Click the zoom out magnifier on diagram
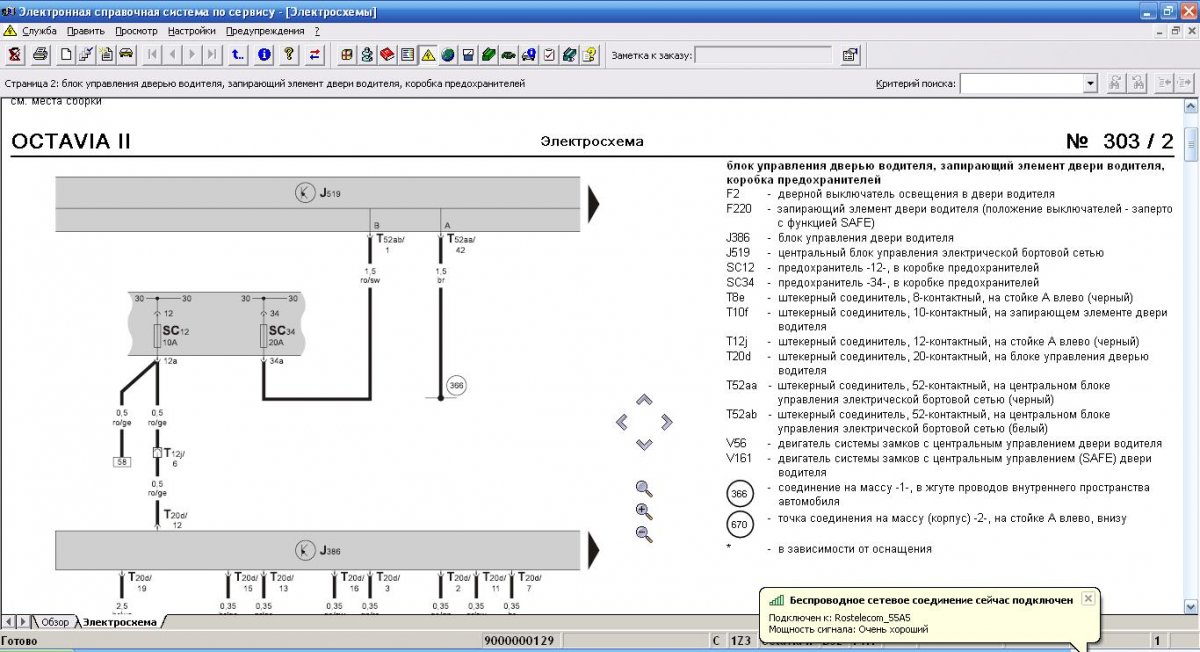1200x652 pixels. point(644,534)
